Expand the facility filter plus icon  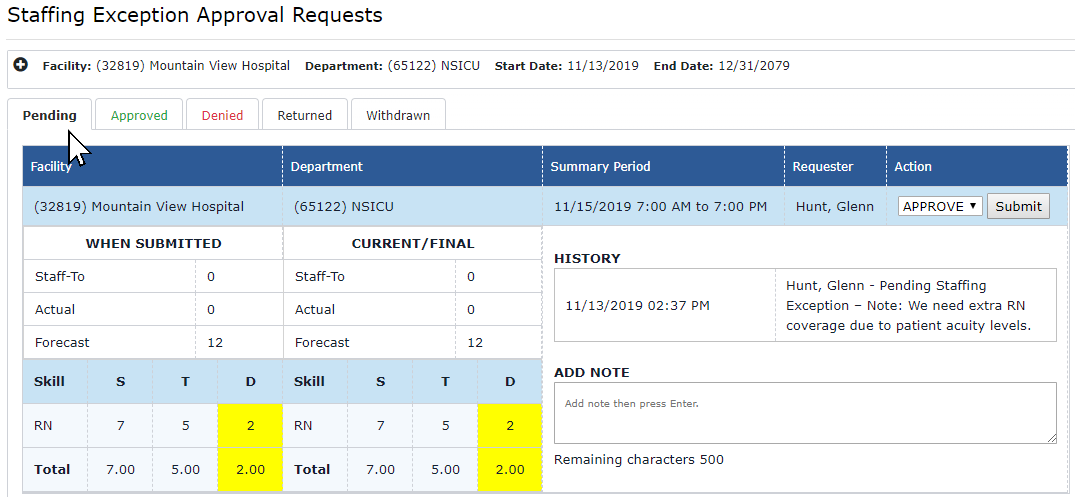point(20,65)
